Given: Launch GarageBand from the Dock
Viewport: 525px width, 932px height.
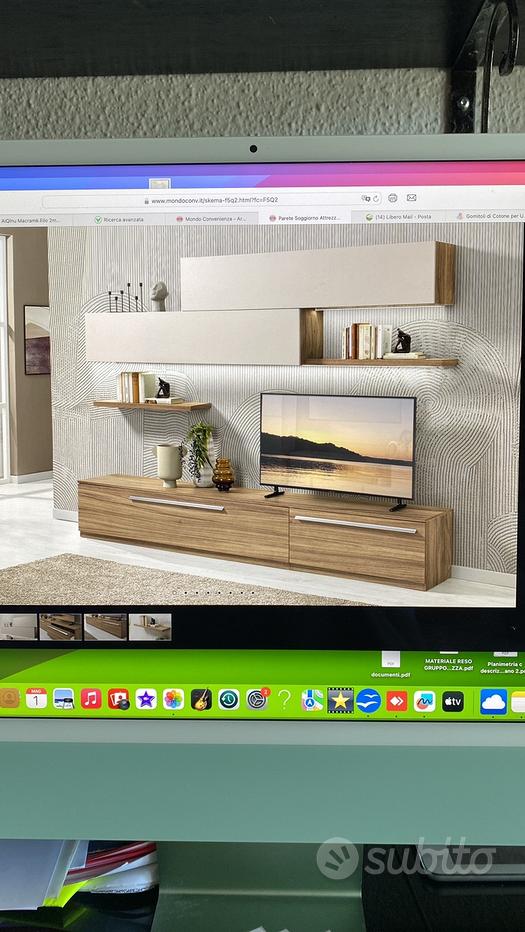Looking at the screenshot, I should click(x=202, y=700).
